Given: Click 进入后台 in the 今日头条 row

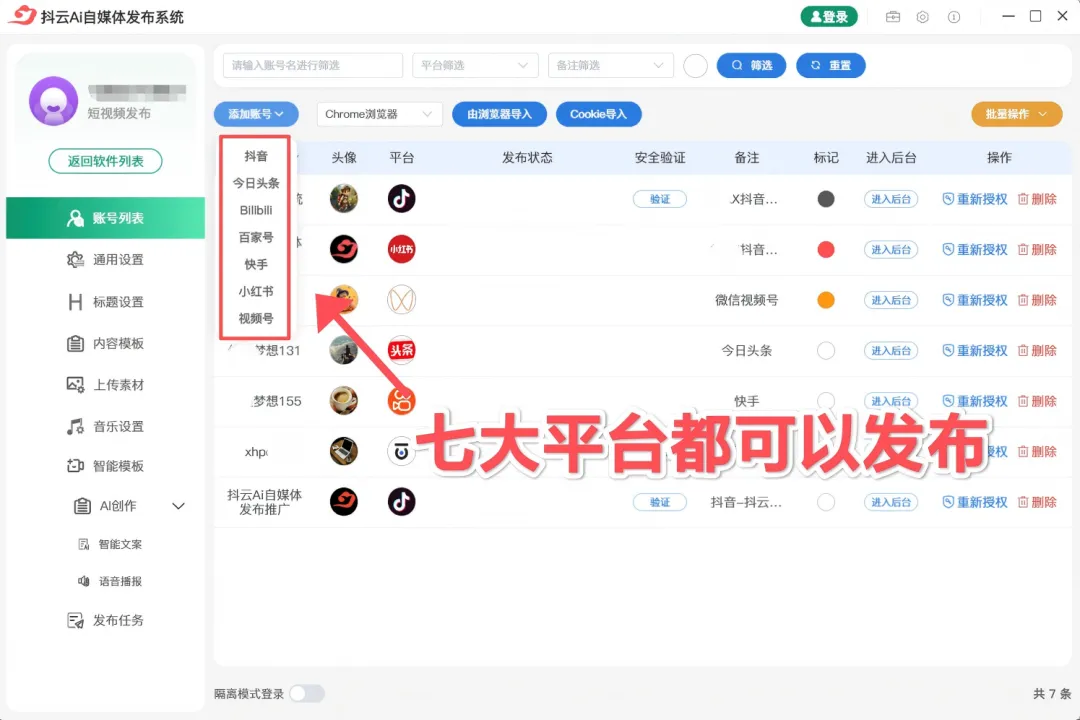Looking at the screenshot, I should click(x=891, y=351).
